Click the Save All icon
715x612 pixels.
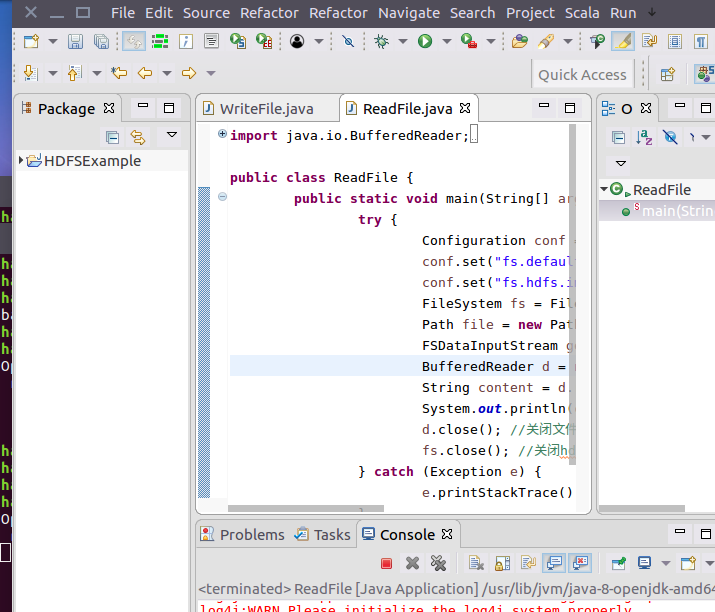click(101, 41)
